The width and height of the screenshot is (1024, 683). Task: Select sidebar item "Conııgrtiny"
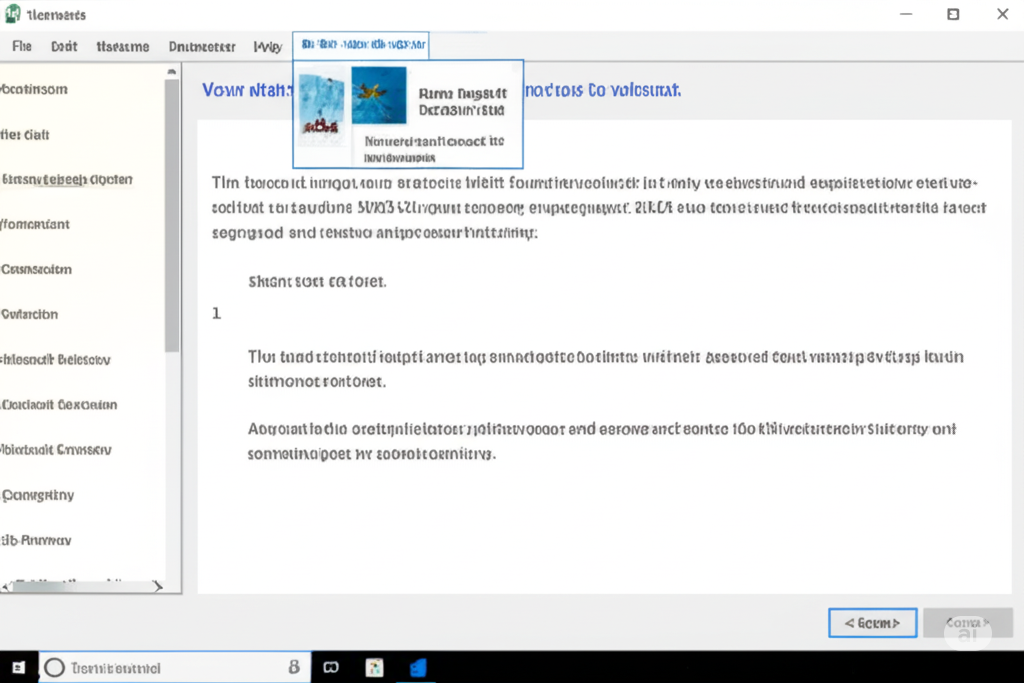(37, 495)
